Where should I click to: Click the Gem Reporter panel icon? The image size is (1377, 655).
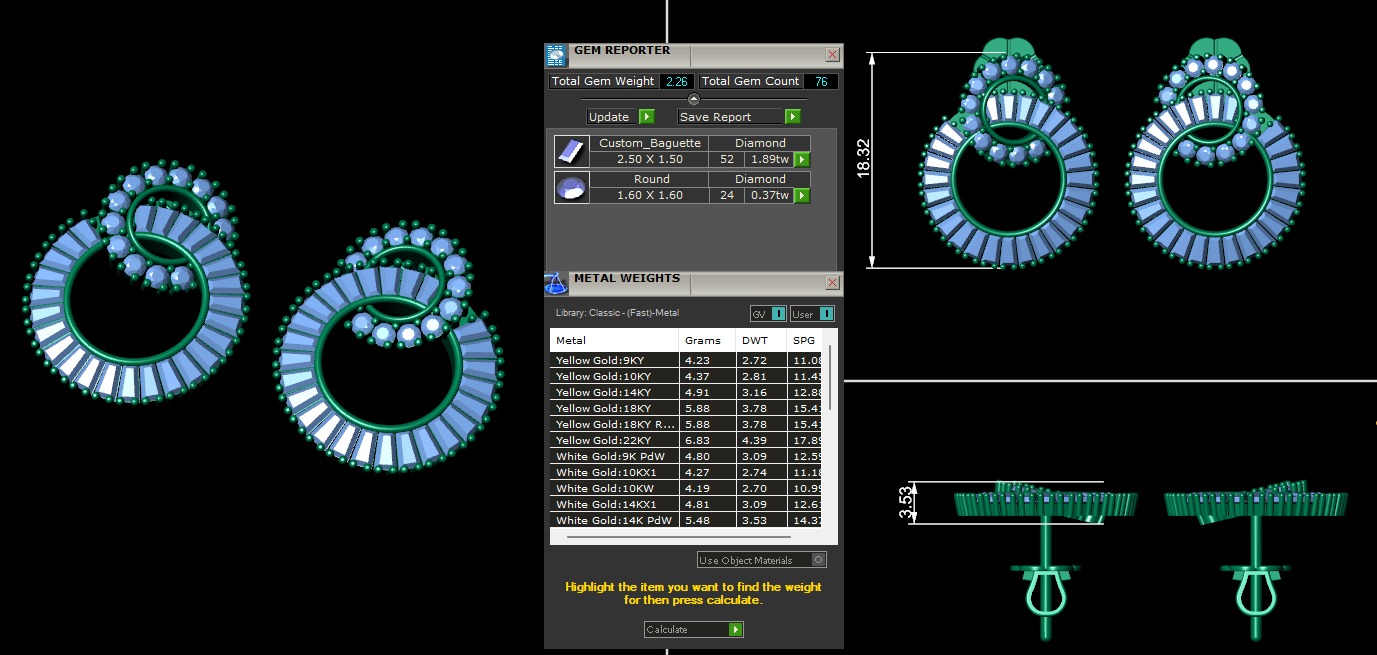pos(556,55)
